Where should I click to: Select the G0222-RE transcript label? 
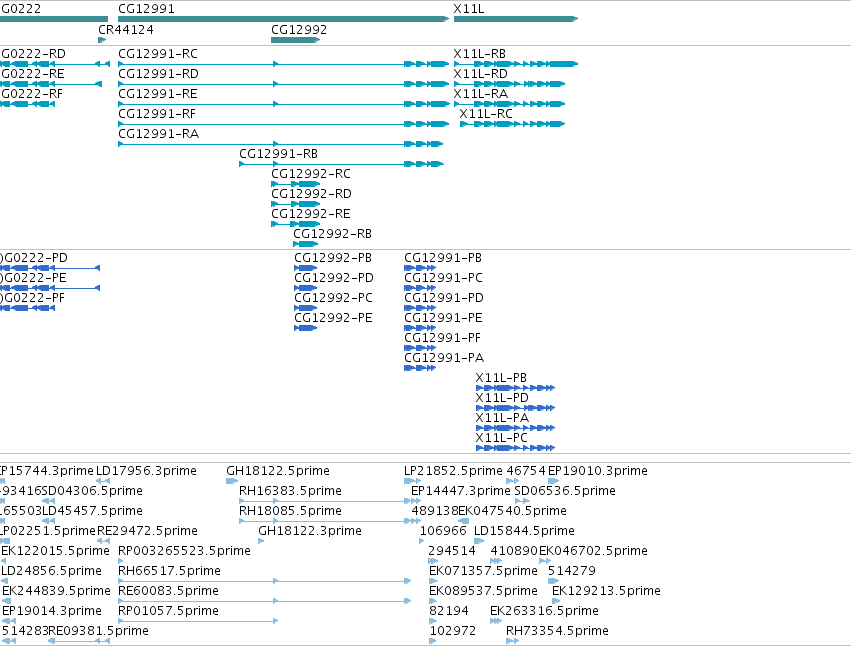pos(33,74)
